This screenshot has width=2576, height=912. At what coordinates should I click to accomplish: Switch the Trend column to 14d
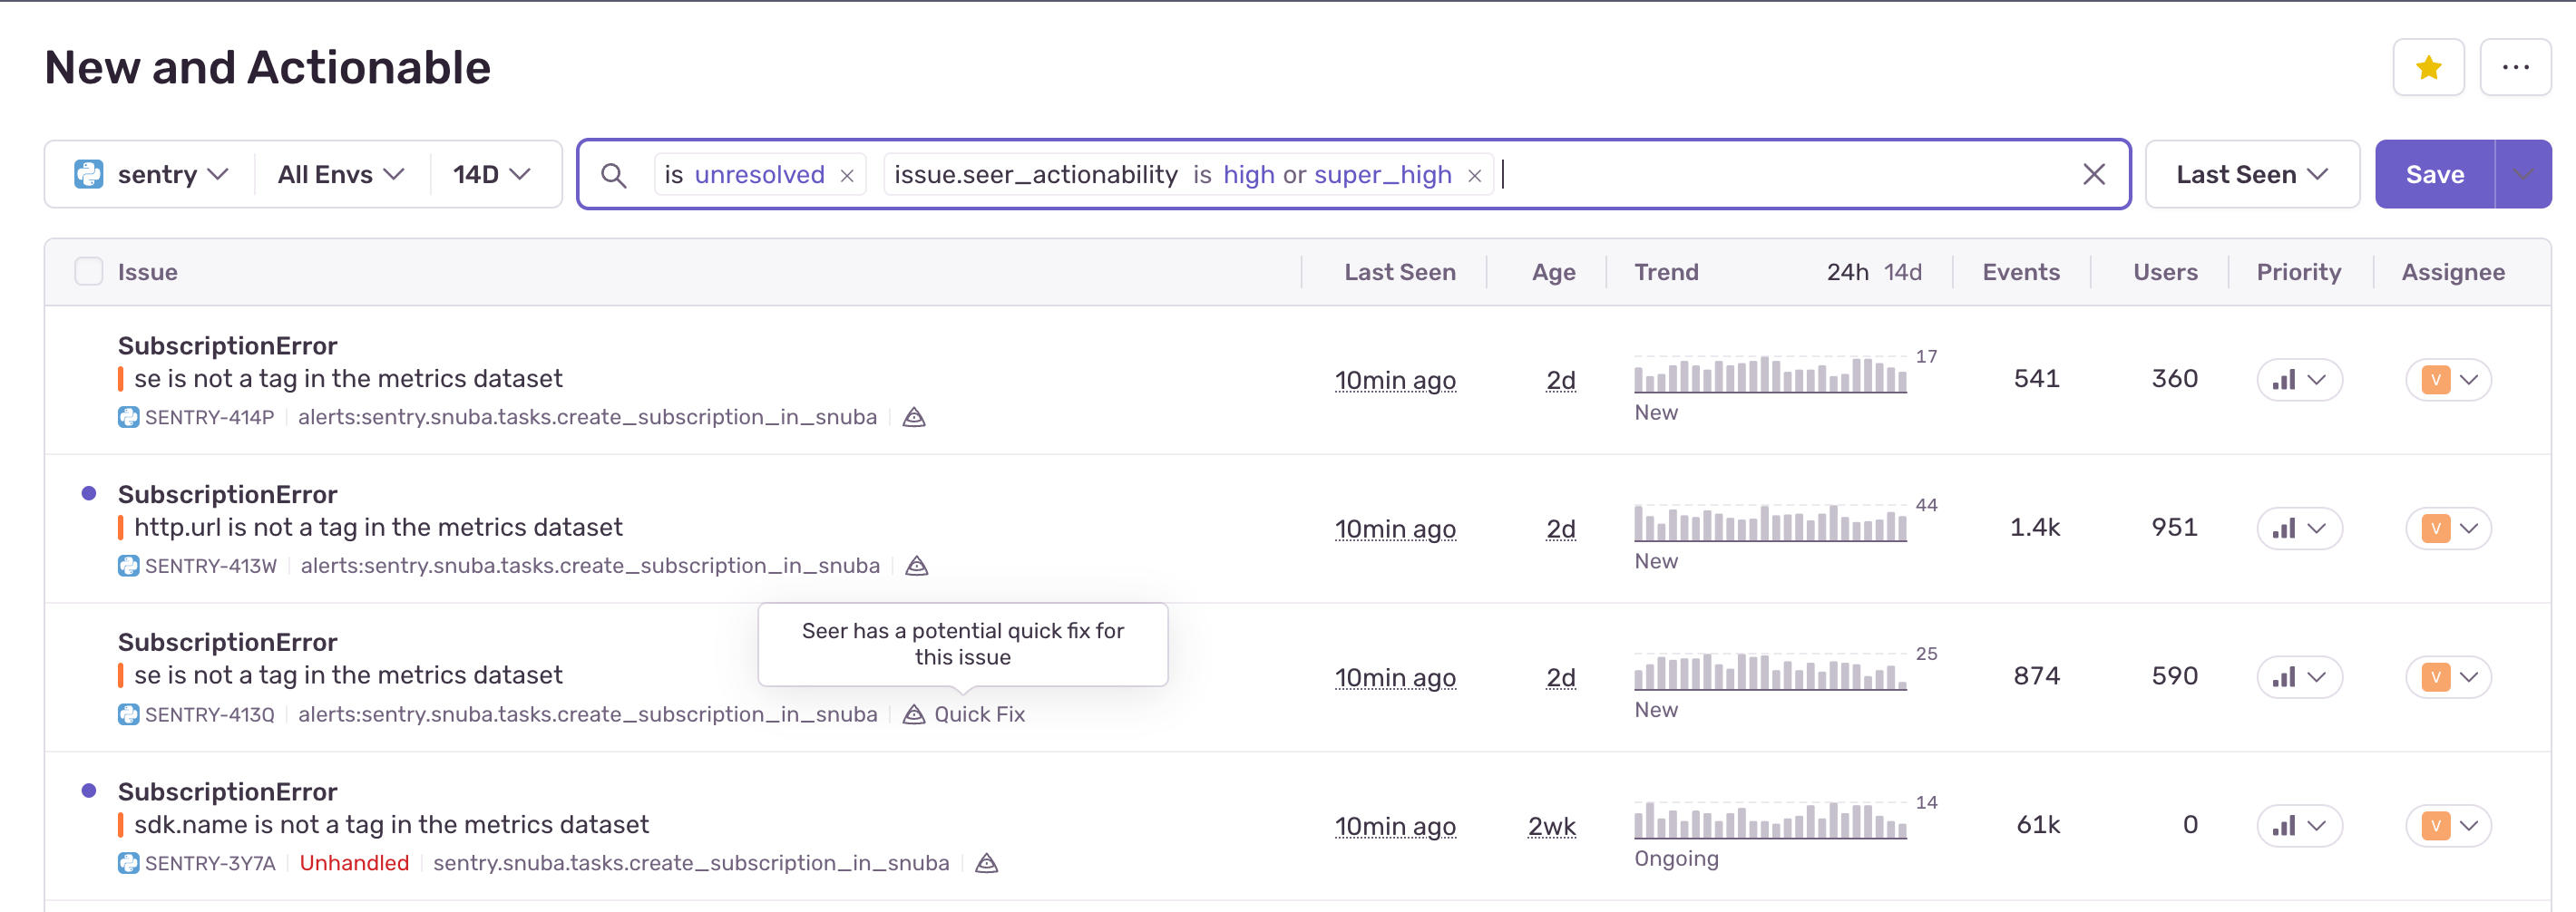point(1903,271)
